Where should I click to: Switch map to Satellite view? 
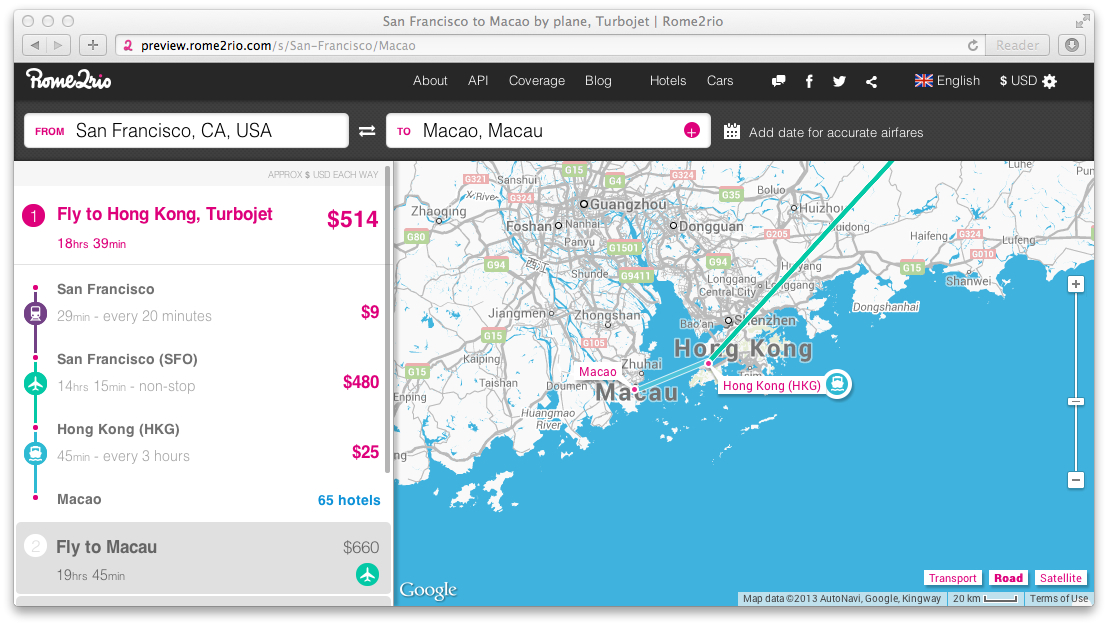tap(1061, 578)
